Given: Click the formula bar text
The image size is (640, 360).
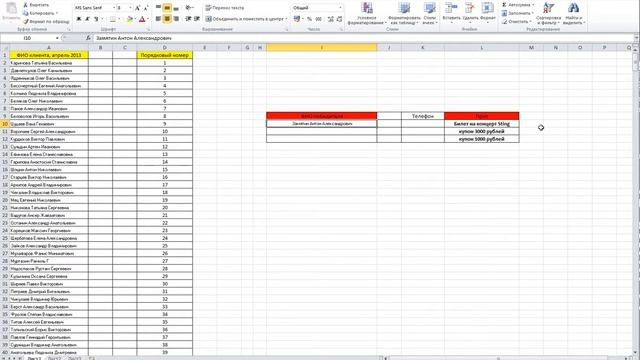Looking at the screenshot, I should [x=134, y=38].
